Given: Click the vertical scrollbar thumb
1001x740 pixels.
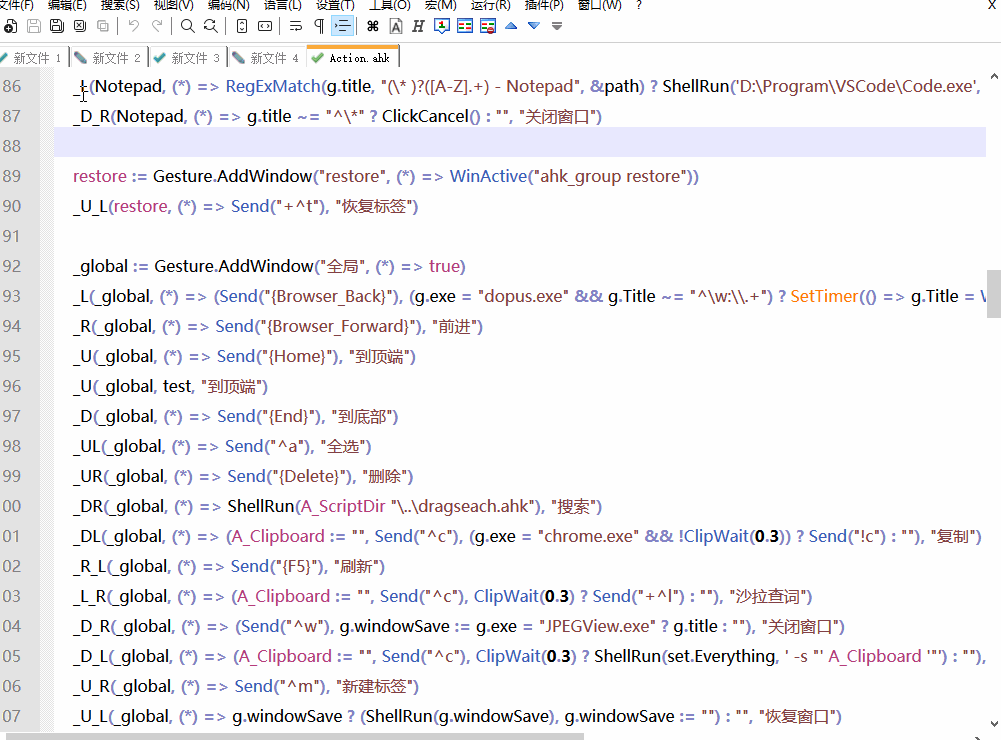Looking at the screenshot, I should (994, 293).
